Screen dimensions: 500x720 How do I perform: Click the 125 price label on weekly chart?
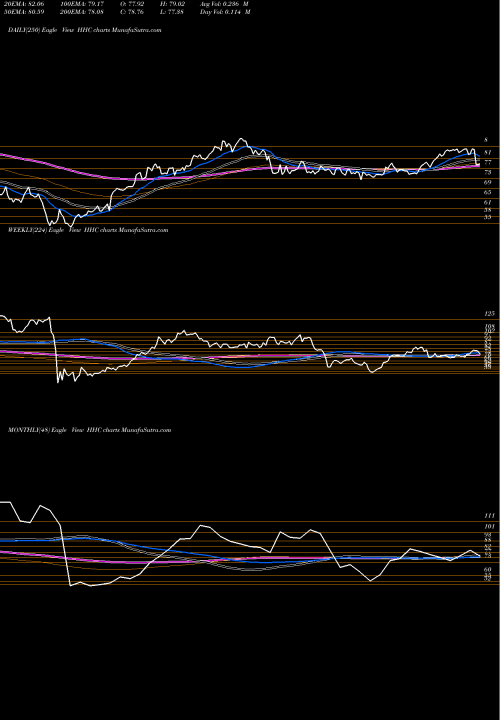tap(489, 314)
